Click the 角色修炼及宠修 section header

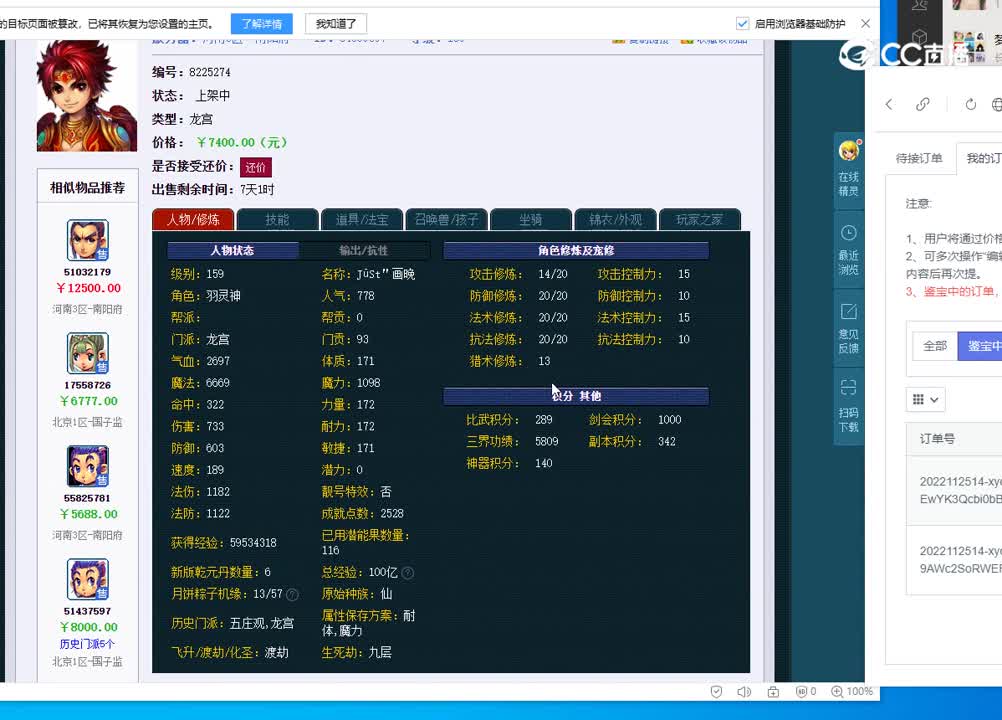(576, 250)
